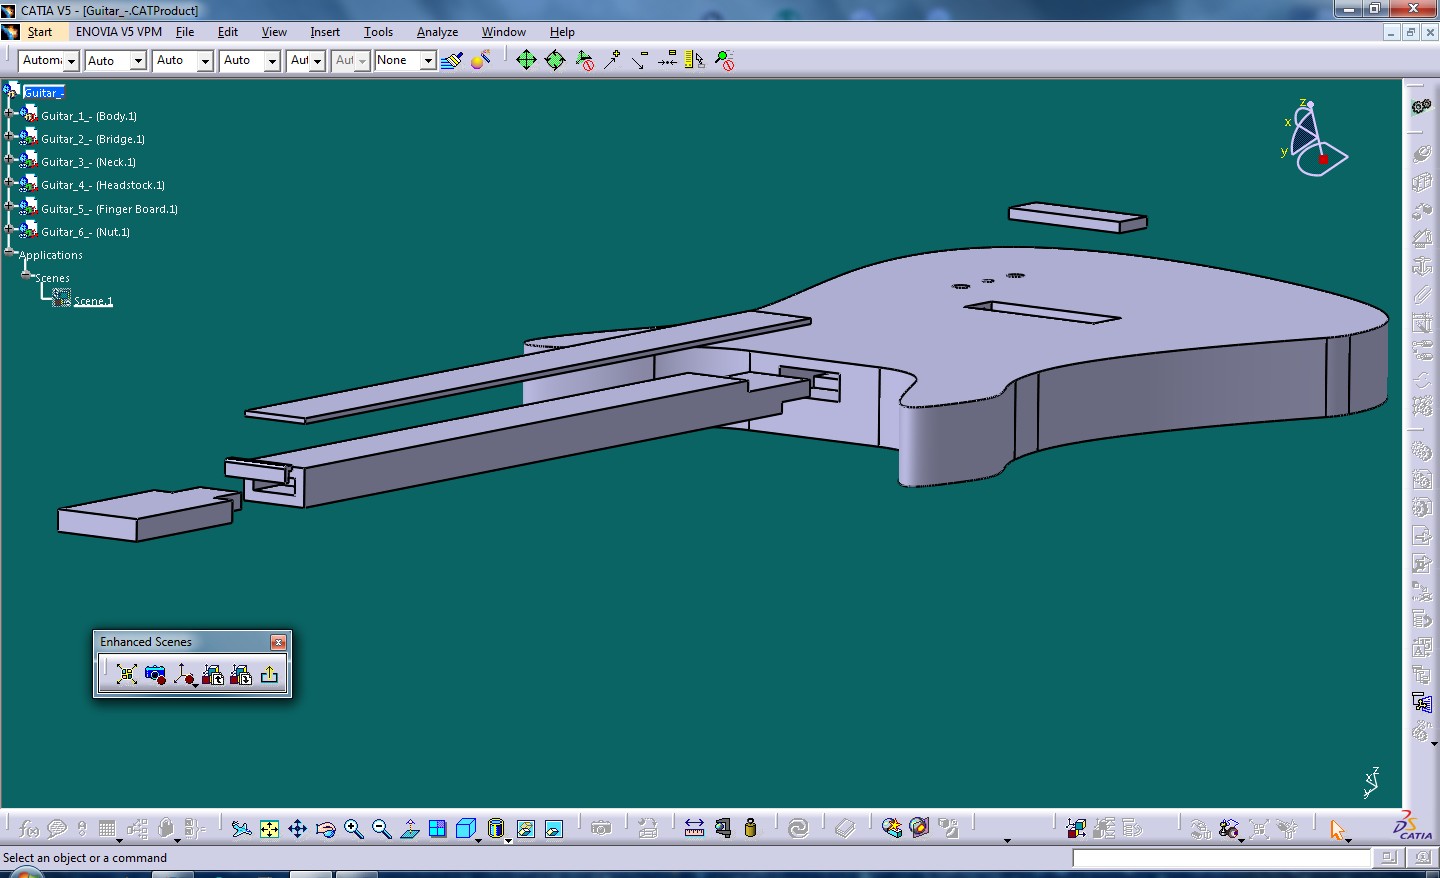Click the Explode icon in Enhanced Scenes
This screenshot has height=878, width=1440.
click(x=127, y=675)
